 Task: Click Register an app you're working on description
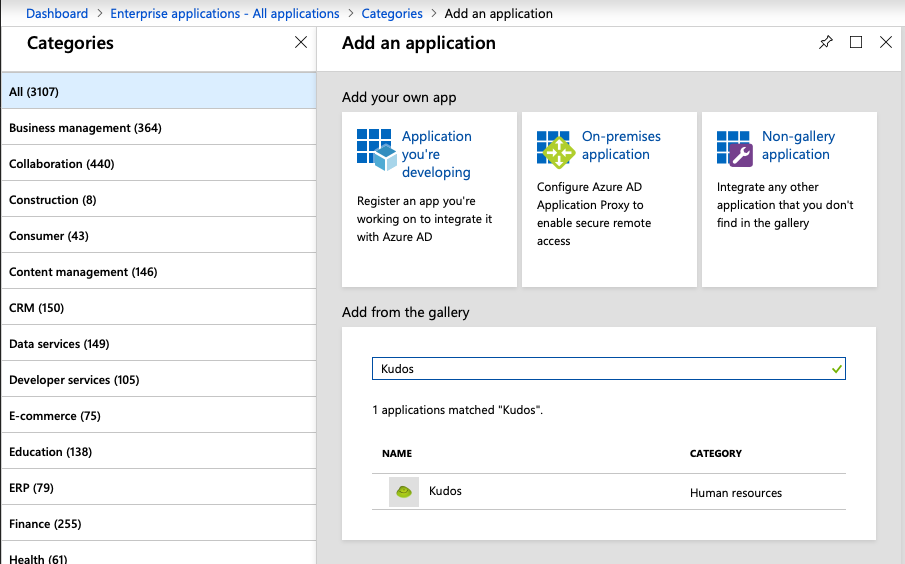[424, 219]
